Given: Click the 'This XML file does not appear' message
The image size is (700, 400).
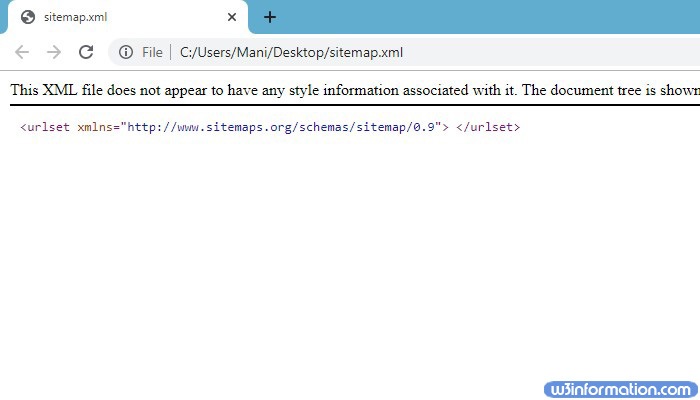Looking at the screenshot, I should (x=355, y=90).
